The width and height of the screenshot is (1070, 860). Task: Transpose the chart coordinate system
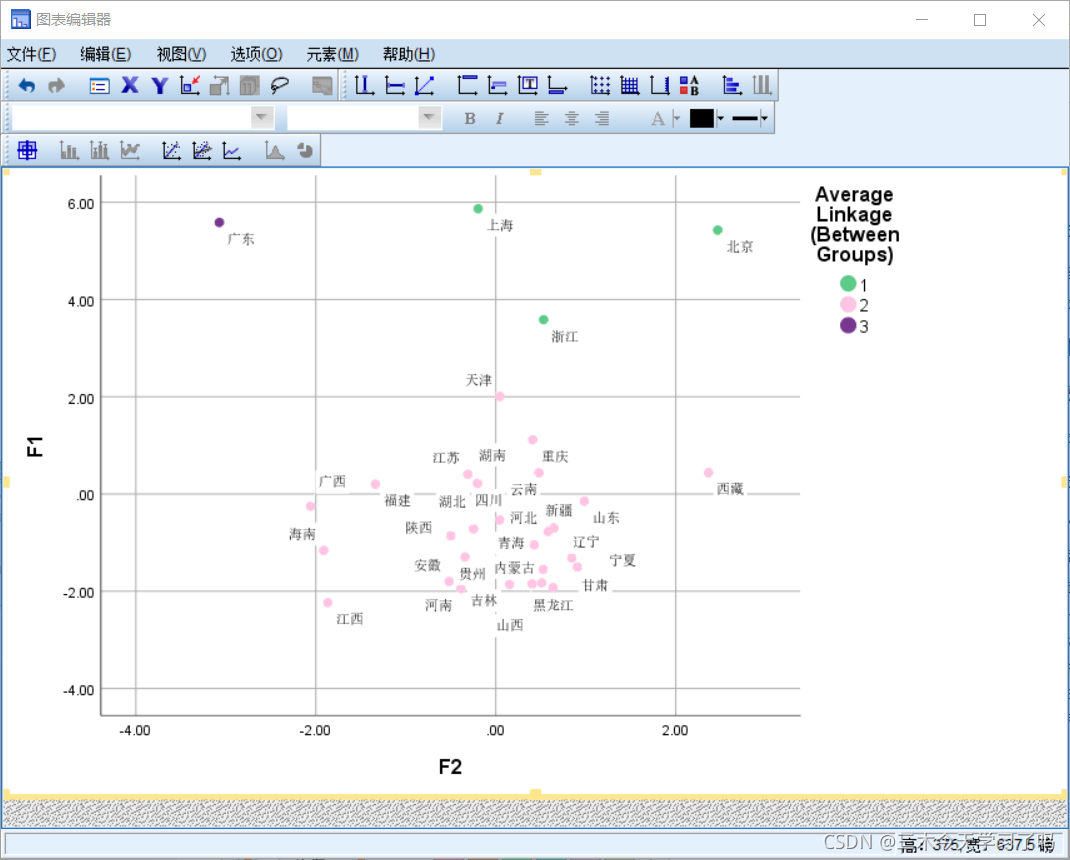pos(732,85)
